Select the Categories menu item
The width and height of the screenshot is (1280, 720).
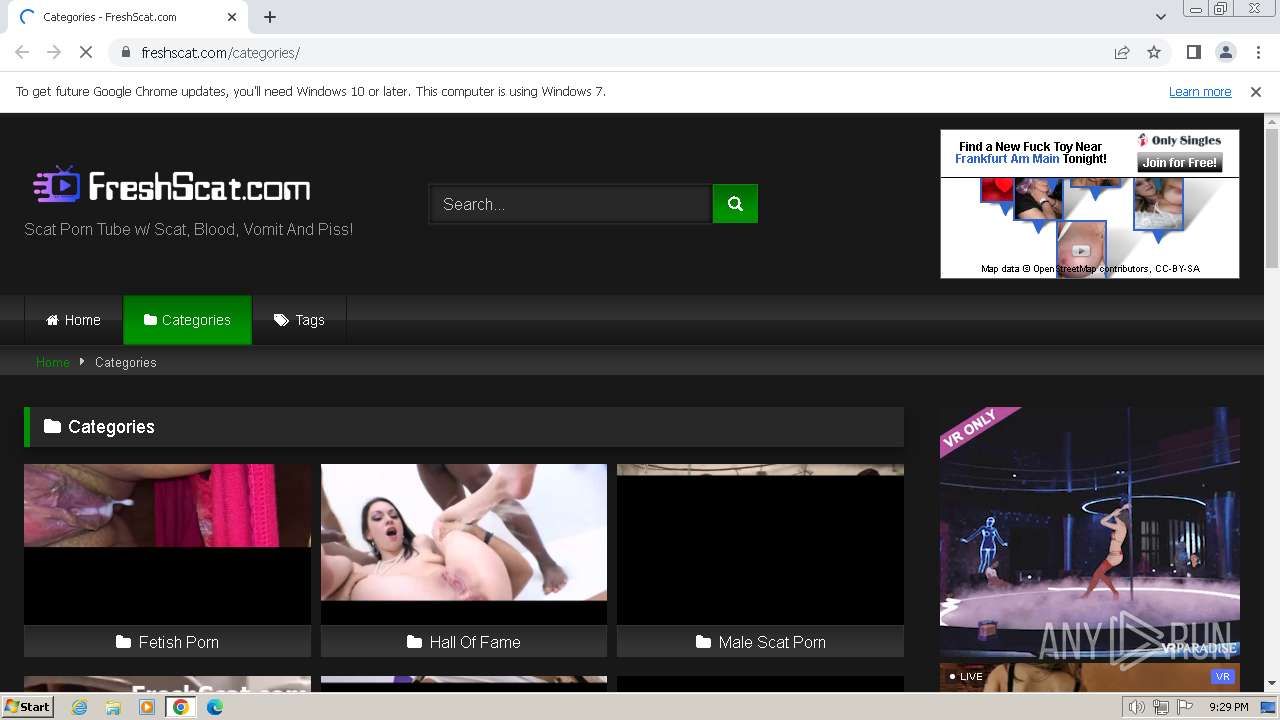[187, 320]
